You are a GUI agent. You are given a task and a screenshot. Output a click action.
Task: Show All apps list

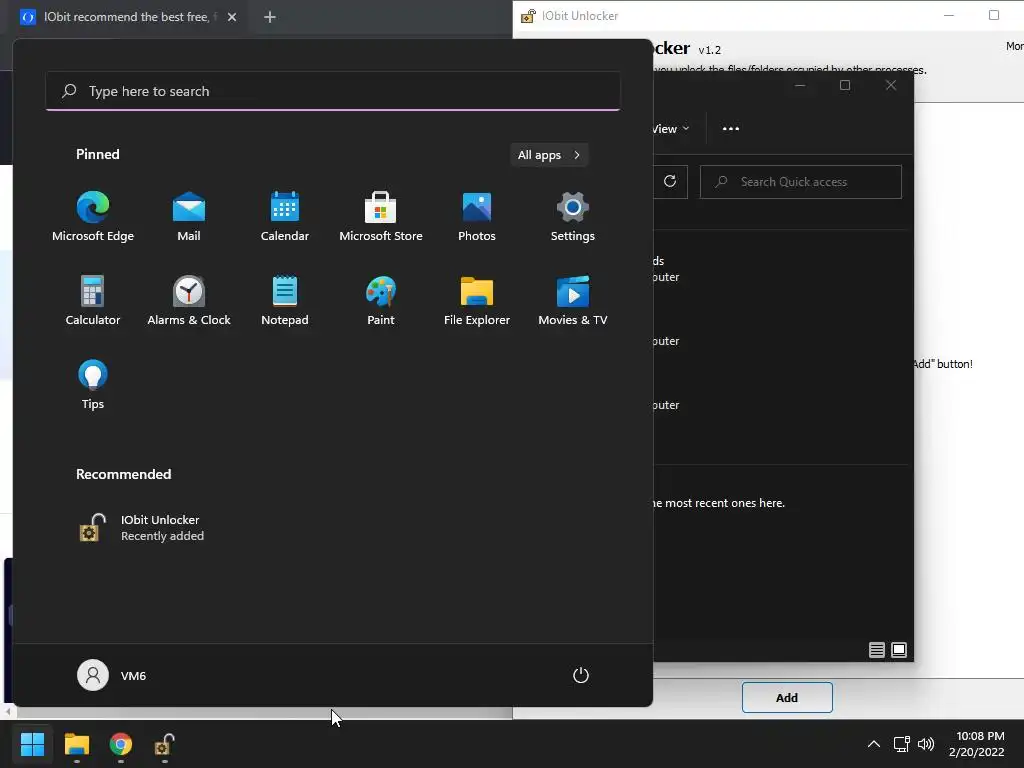(549, 155)
